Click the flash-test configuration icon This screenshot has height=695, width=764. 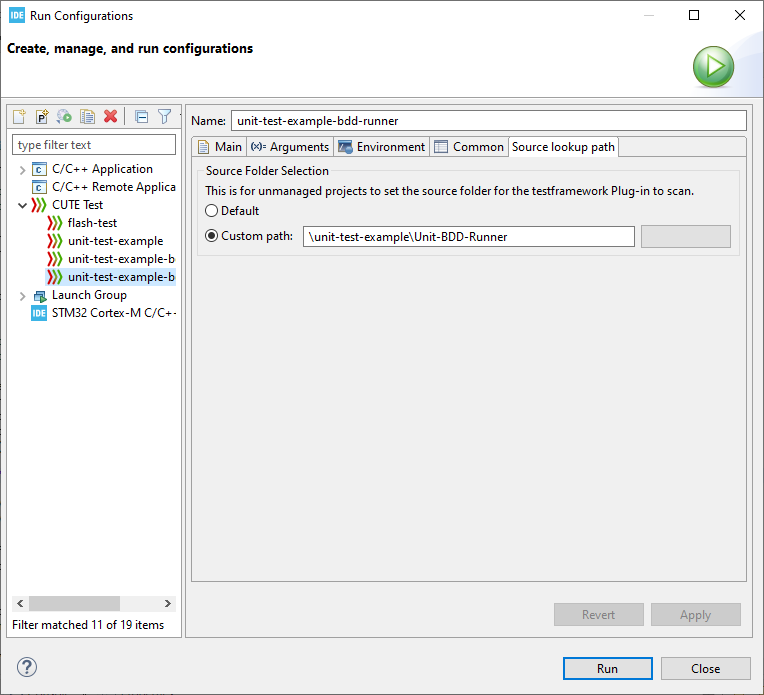55,223
